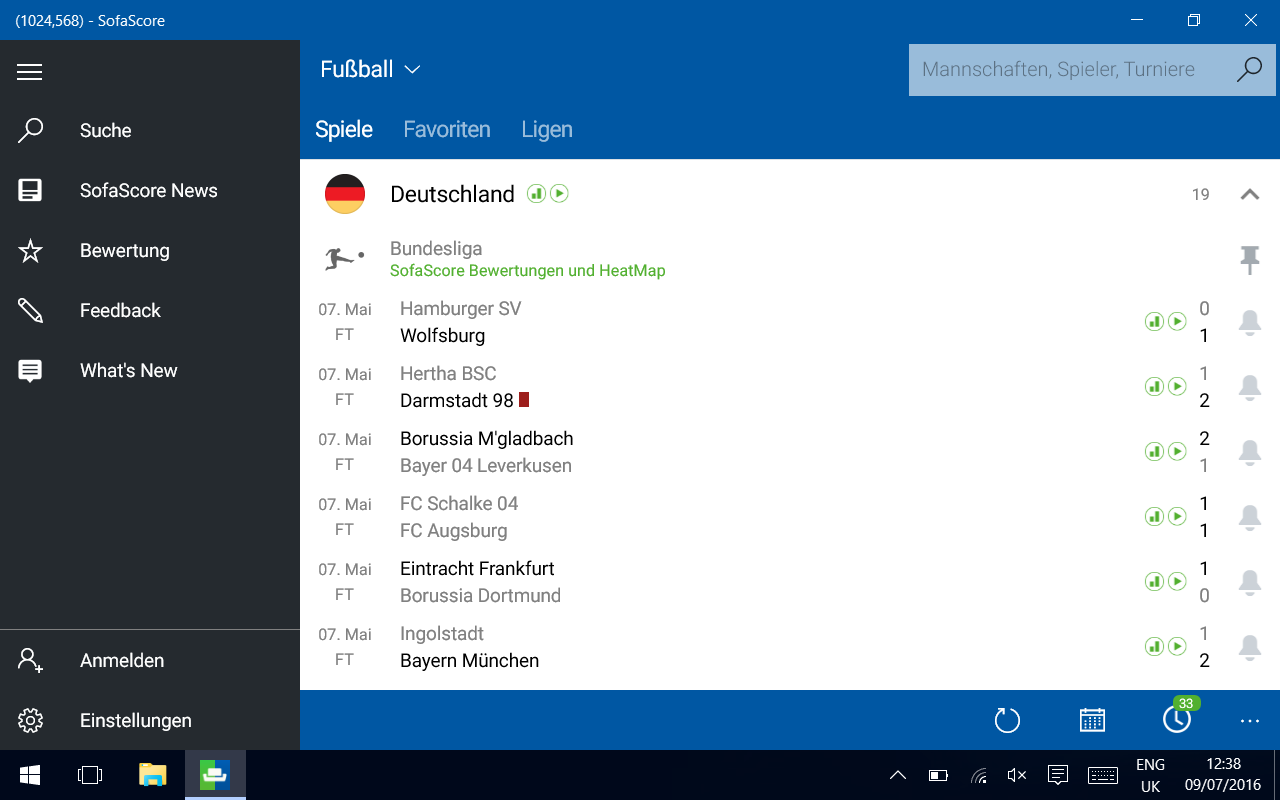The image size is (1280, 800).
Task: Select the Bayern München team name
Action: click(x=469, y=661)
